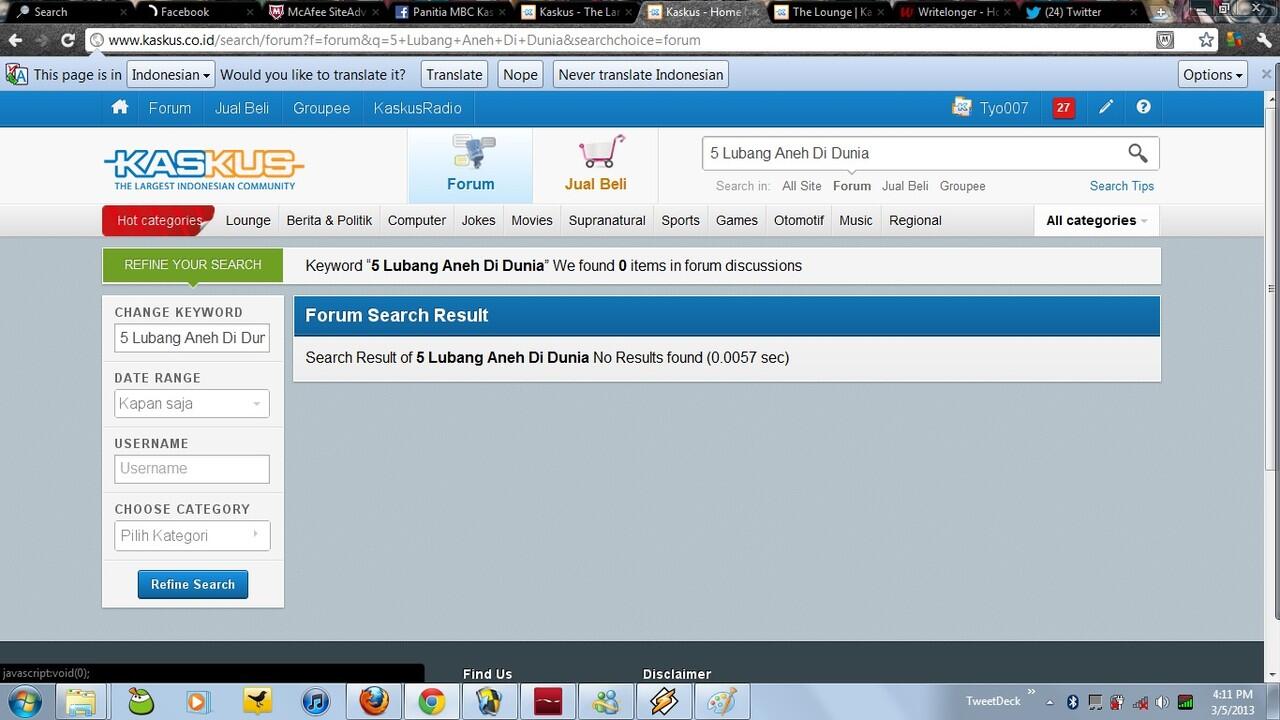
Task: Click the search magnifier icon
Action: point(1137,153)
